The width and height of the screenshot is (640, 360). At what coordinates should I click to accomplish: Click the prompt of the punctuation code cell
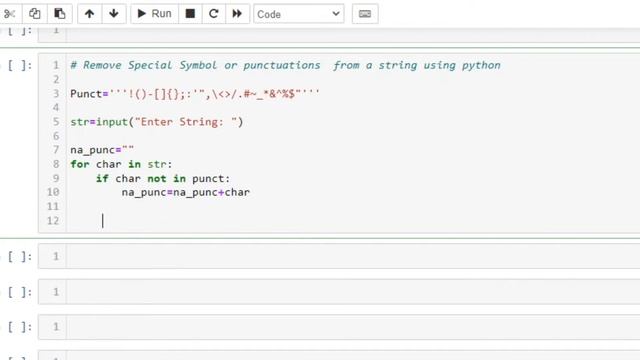[20, 65]
